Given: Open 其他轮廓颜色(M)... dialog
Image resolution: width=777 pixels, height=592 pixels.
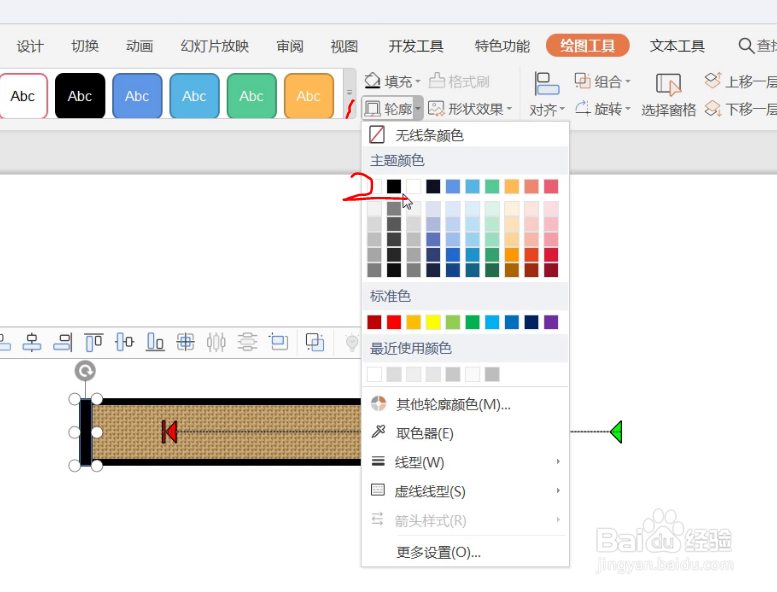Looking at the screenshot, I should tap(465, 404).
